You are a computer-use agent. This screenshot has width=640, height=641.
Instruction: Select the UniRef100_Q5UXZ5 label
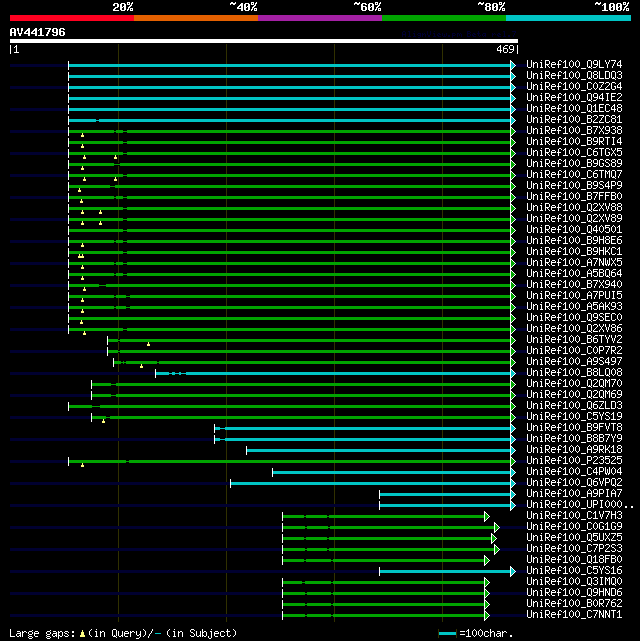[574, 538]
